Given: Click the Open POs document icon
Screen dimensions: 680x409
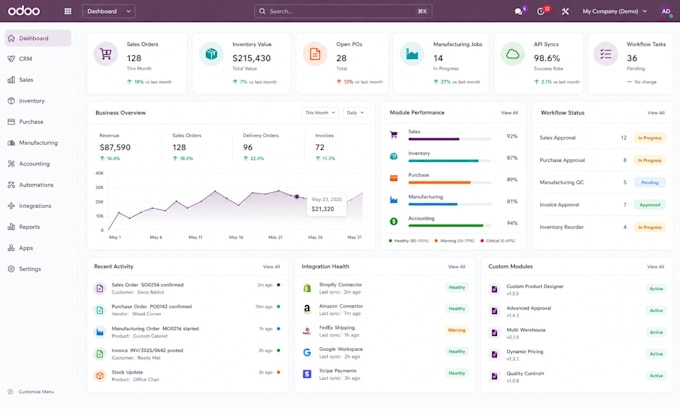Looking at the screenshot, I should click(x=315, y=54).
